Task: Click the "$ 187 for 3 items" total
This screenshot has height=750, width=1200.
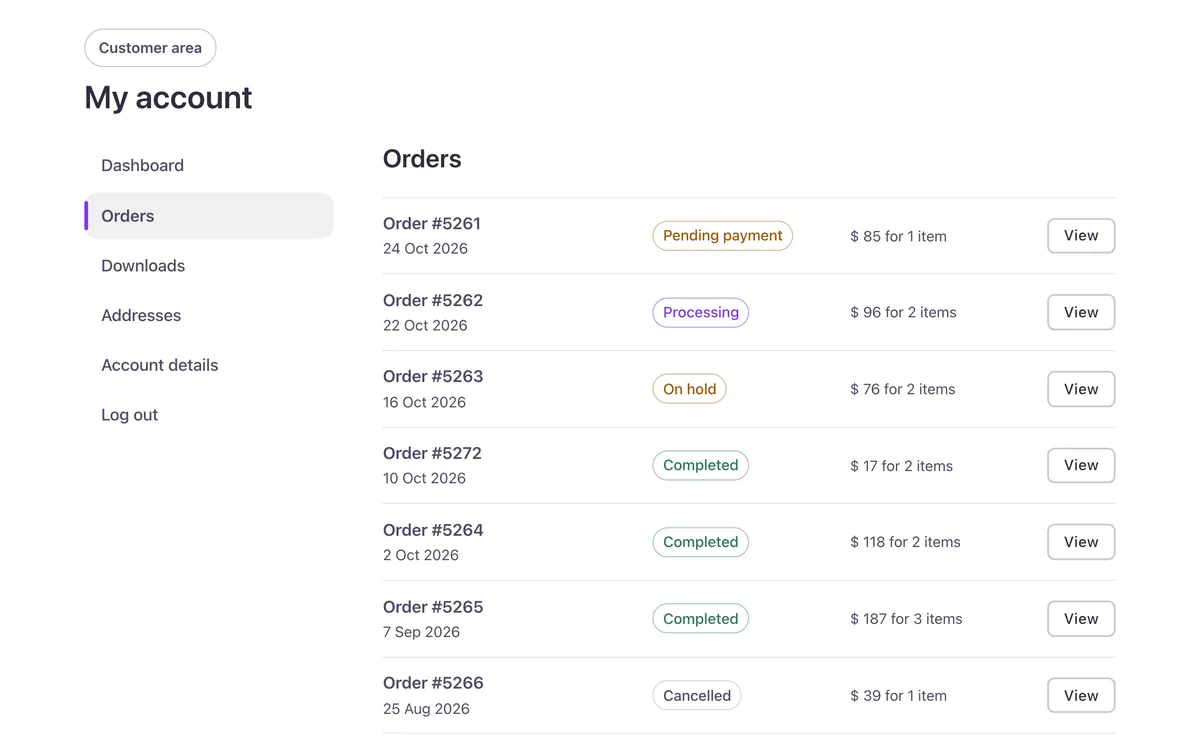Action: [907, 620]
